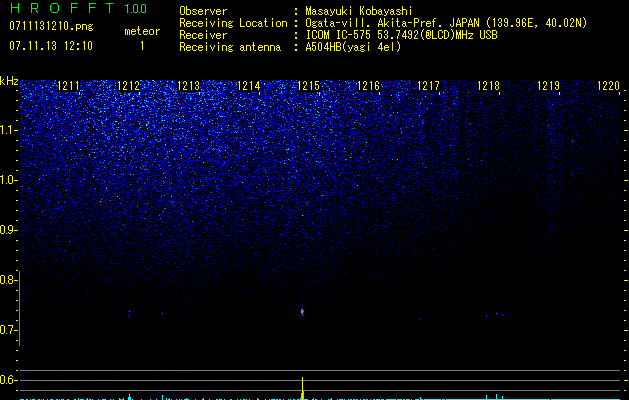The image size is (629, 400).
Task: Click the 0.6 kHz axis label
Action: click(x=8, y=380)
